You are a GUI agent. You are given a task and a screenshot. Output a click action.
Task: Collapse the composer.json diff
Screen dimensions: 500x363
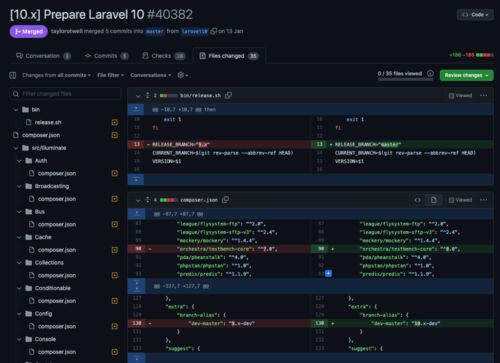pyautogui.click(x=138, y=200)
